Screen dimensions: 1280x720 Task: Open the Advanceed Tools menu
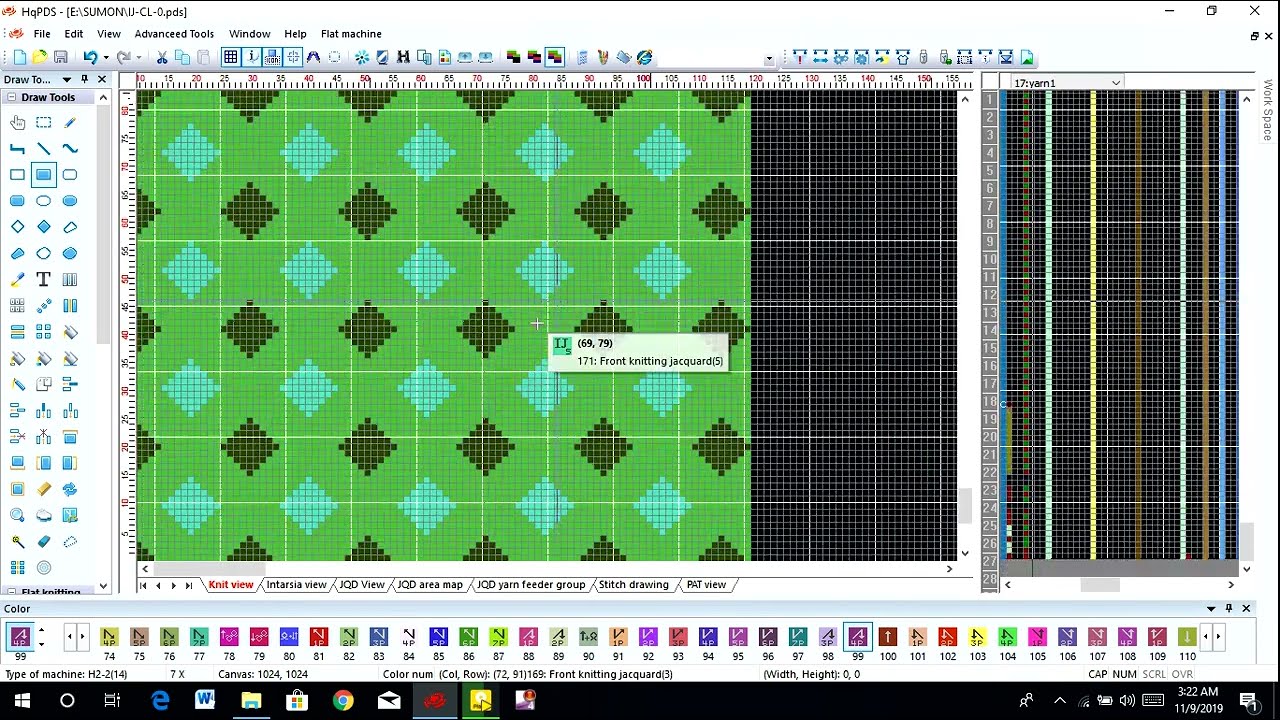tap(174, 34)
